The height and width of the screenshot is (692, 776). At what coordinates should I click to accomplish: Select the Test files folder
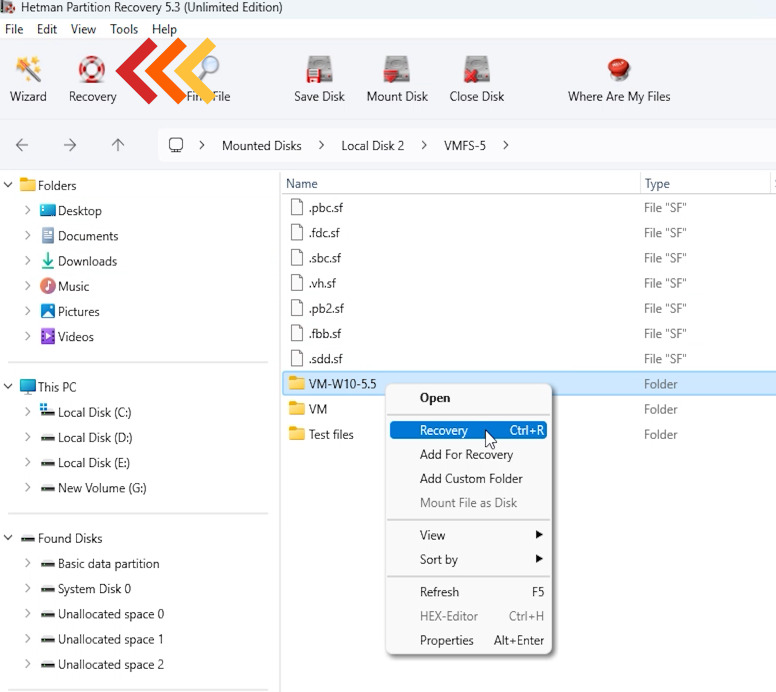coord(331,435)
